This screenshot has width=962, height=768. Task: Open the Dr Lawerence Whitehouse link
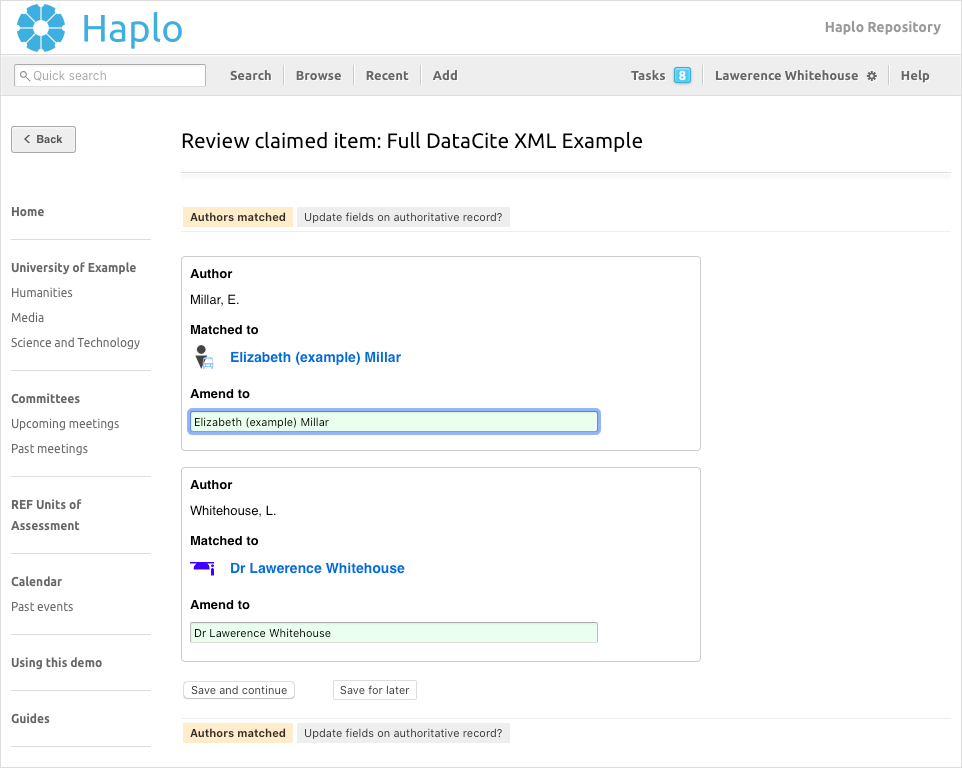[x=317, y=568]
